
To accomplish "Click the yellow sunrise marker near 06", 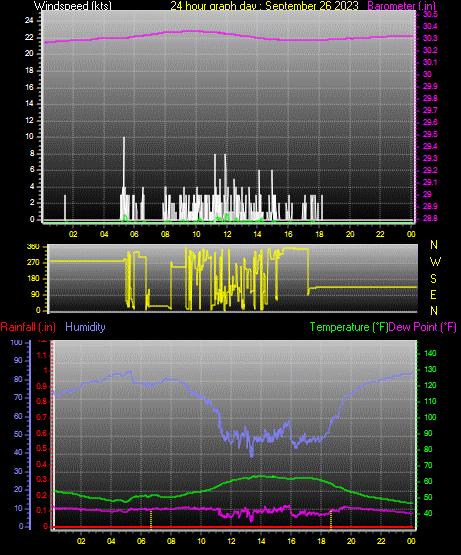I will [151, 519].
